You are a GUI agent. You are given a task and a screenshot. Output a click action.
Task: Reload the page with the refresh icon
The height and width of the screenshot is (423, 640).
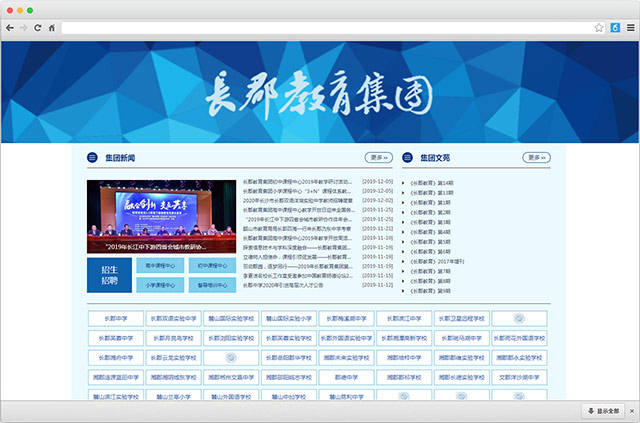[37, 27]
